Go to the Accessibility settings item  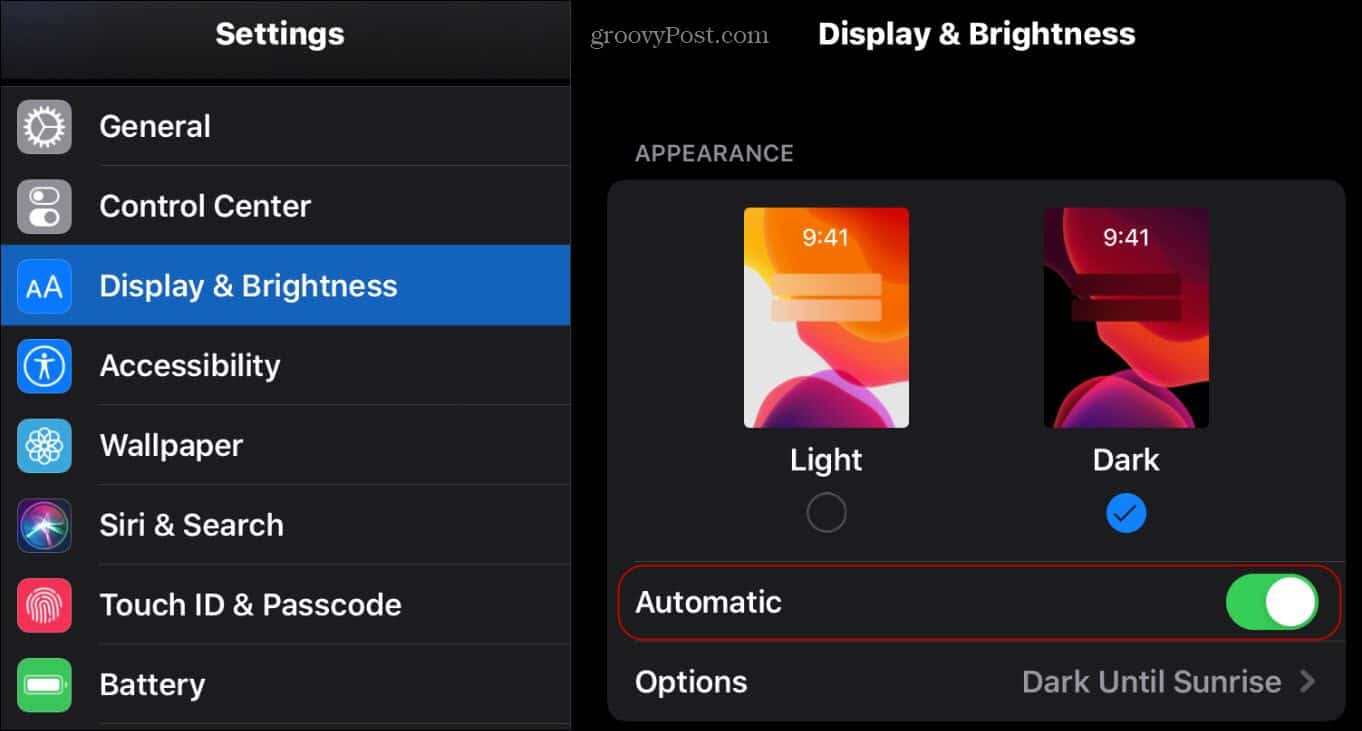pos(286,365)
